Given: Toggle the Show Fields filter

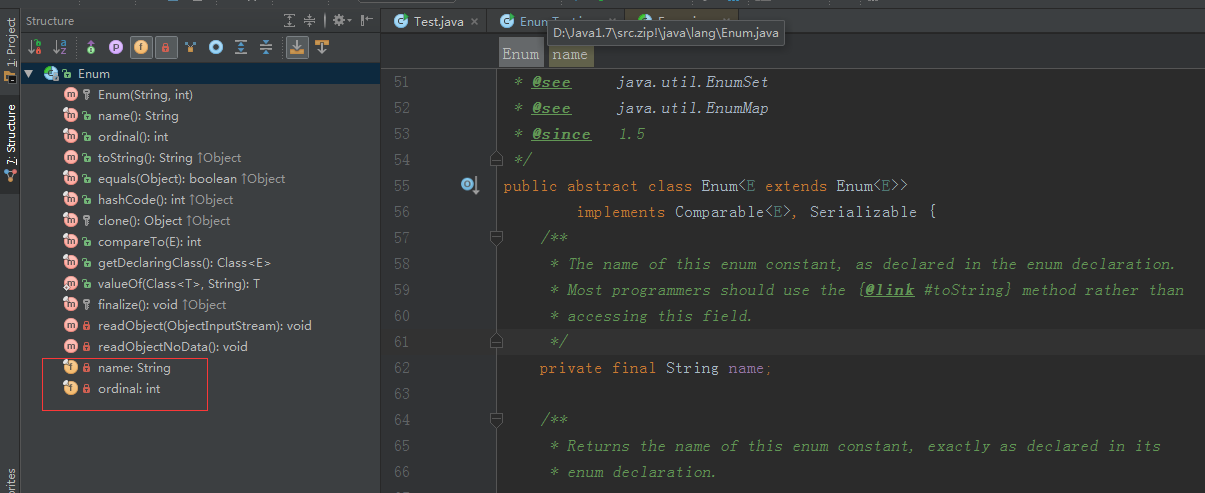Looking at the screenshot, I should 141,47.
